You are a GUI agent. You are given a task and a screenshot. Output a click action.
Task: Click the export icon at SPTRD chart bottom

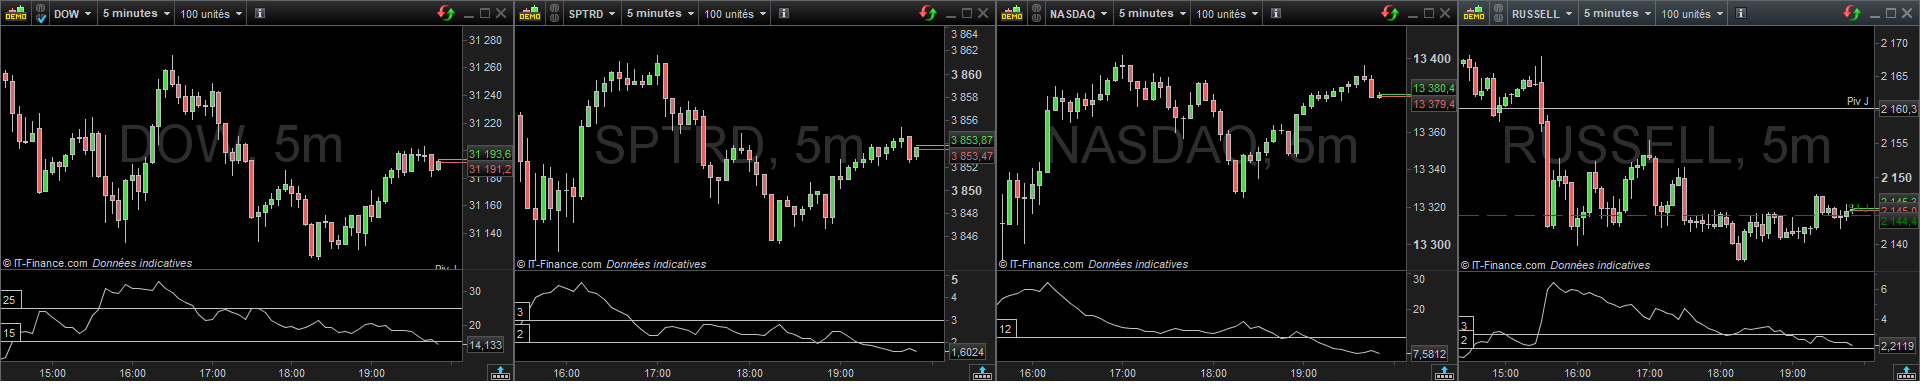[x=982, y=373]
